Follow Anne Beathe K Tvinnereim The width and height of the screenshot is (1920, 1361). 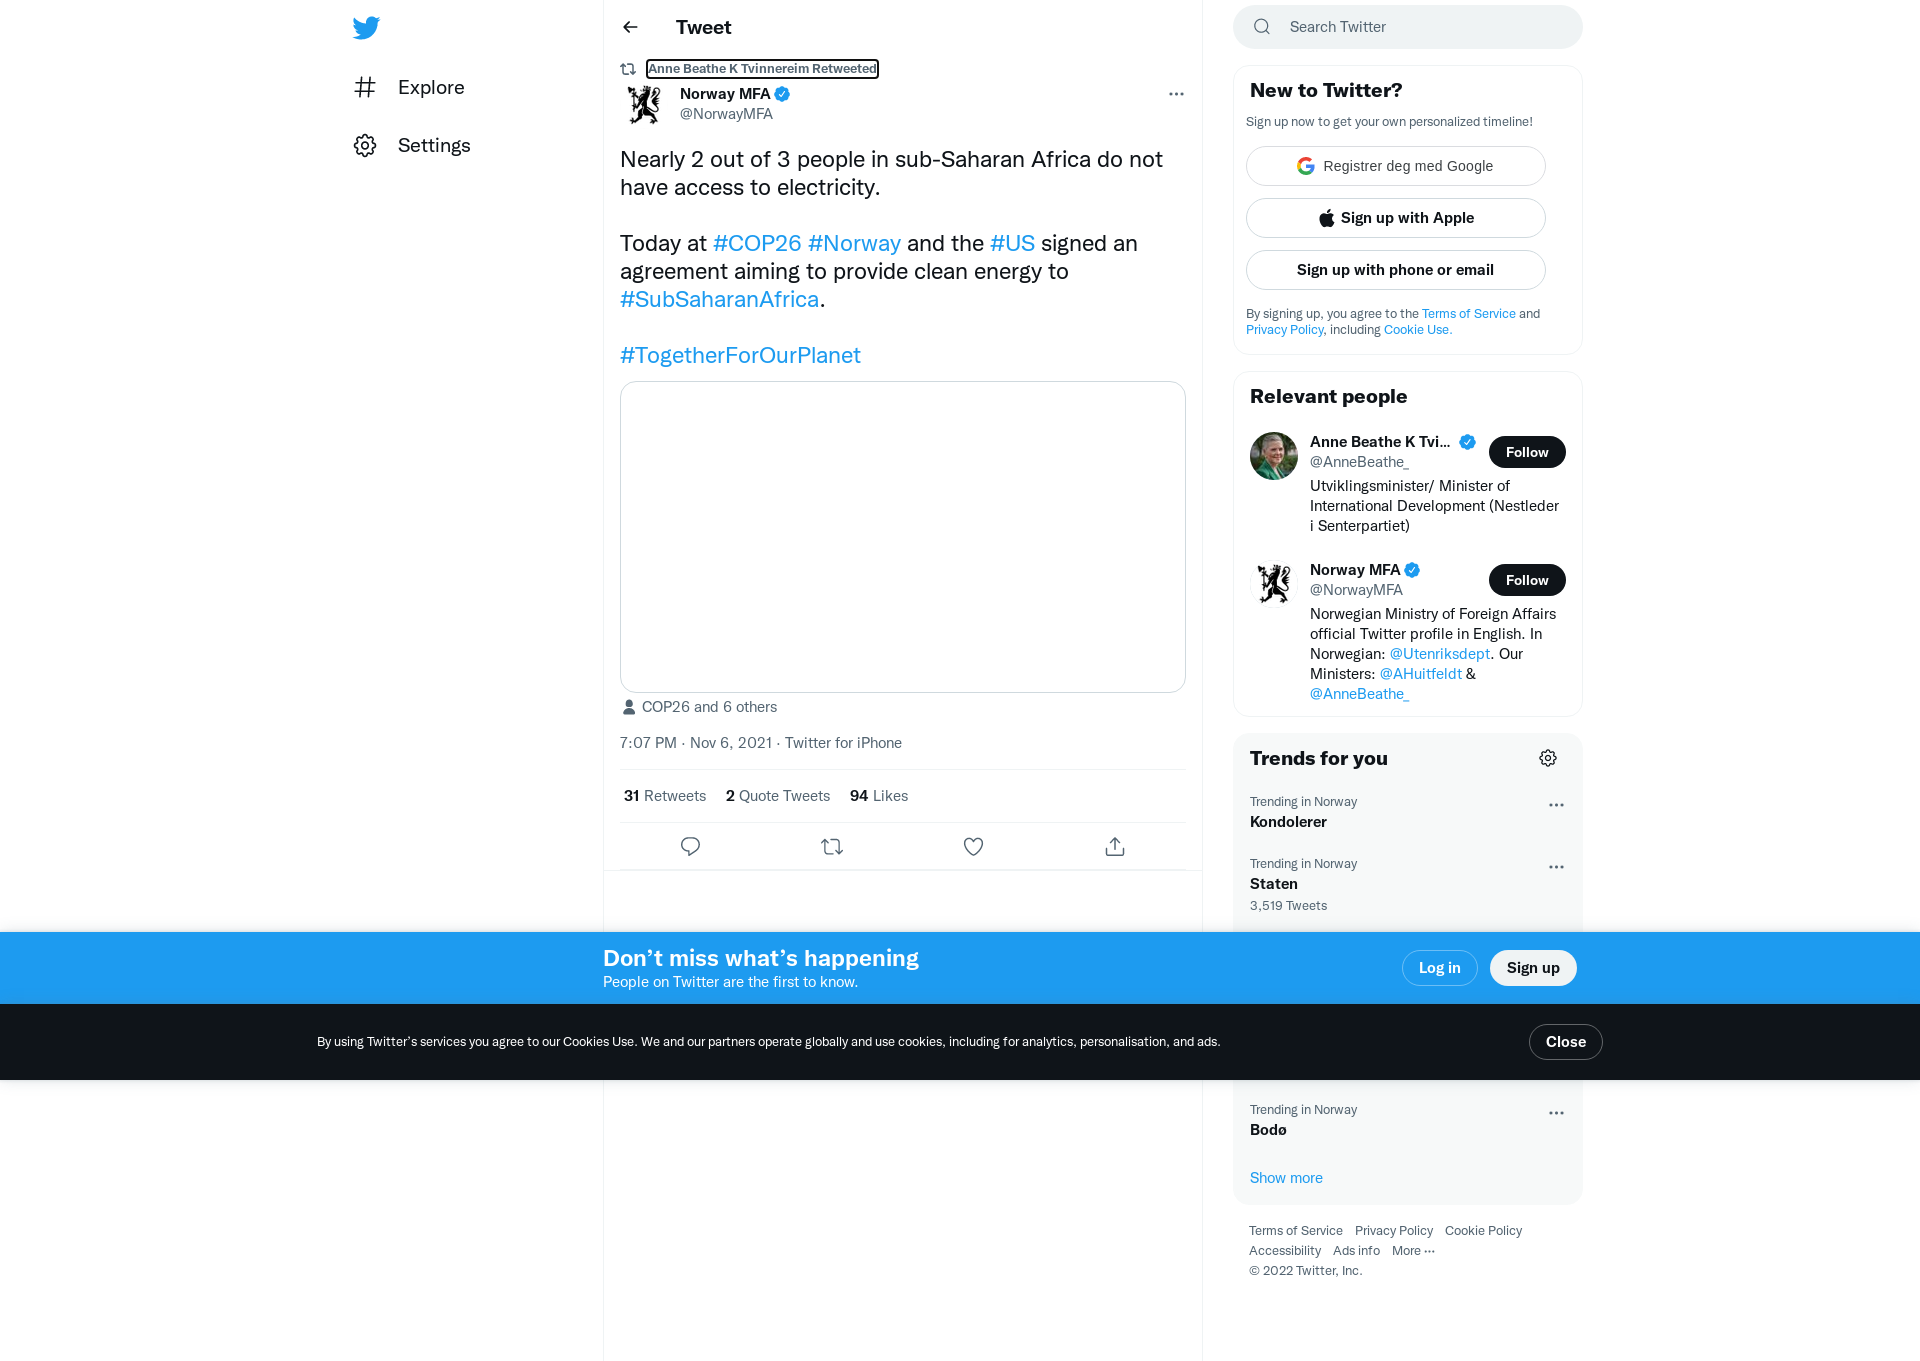click(1527, 452)
